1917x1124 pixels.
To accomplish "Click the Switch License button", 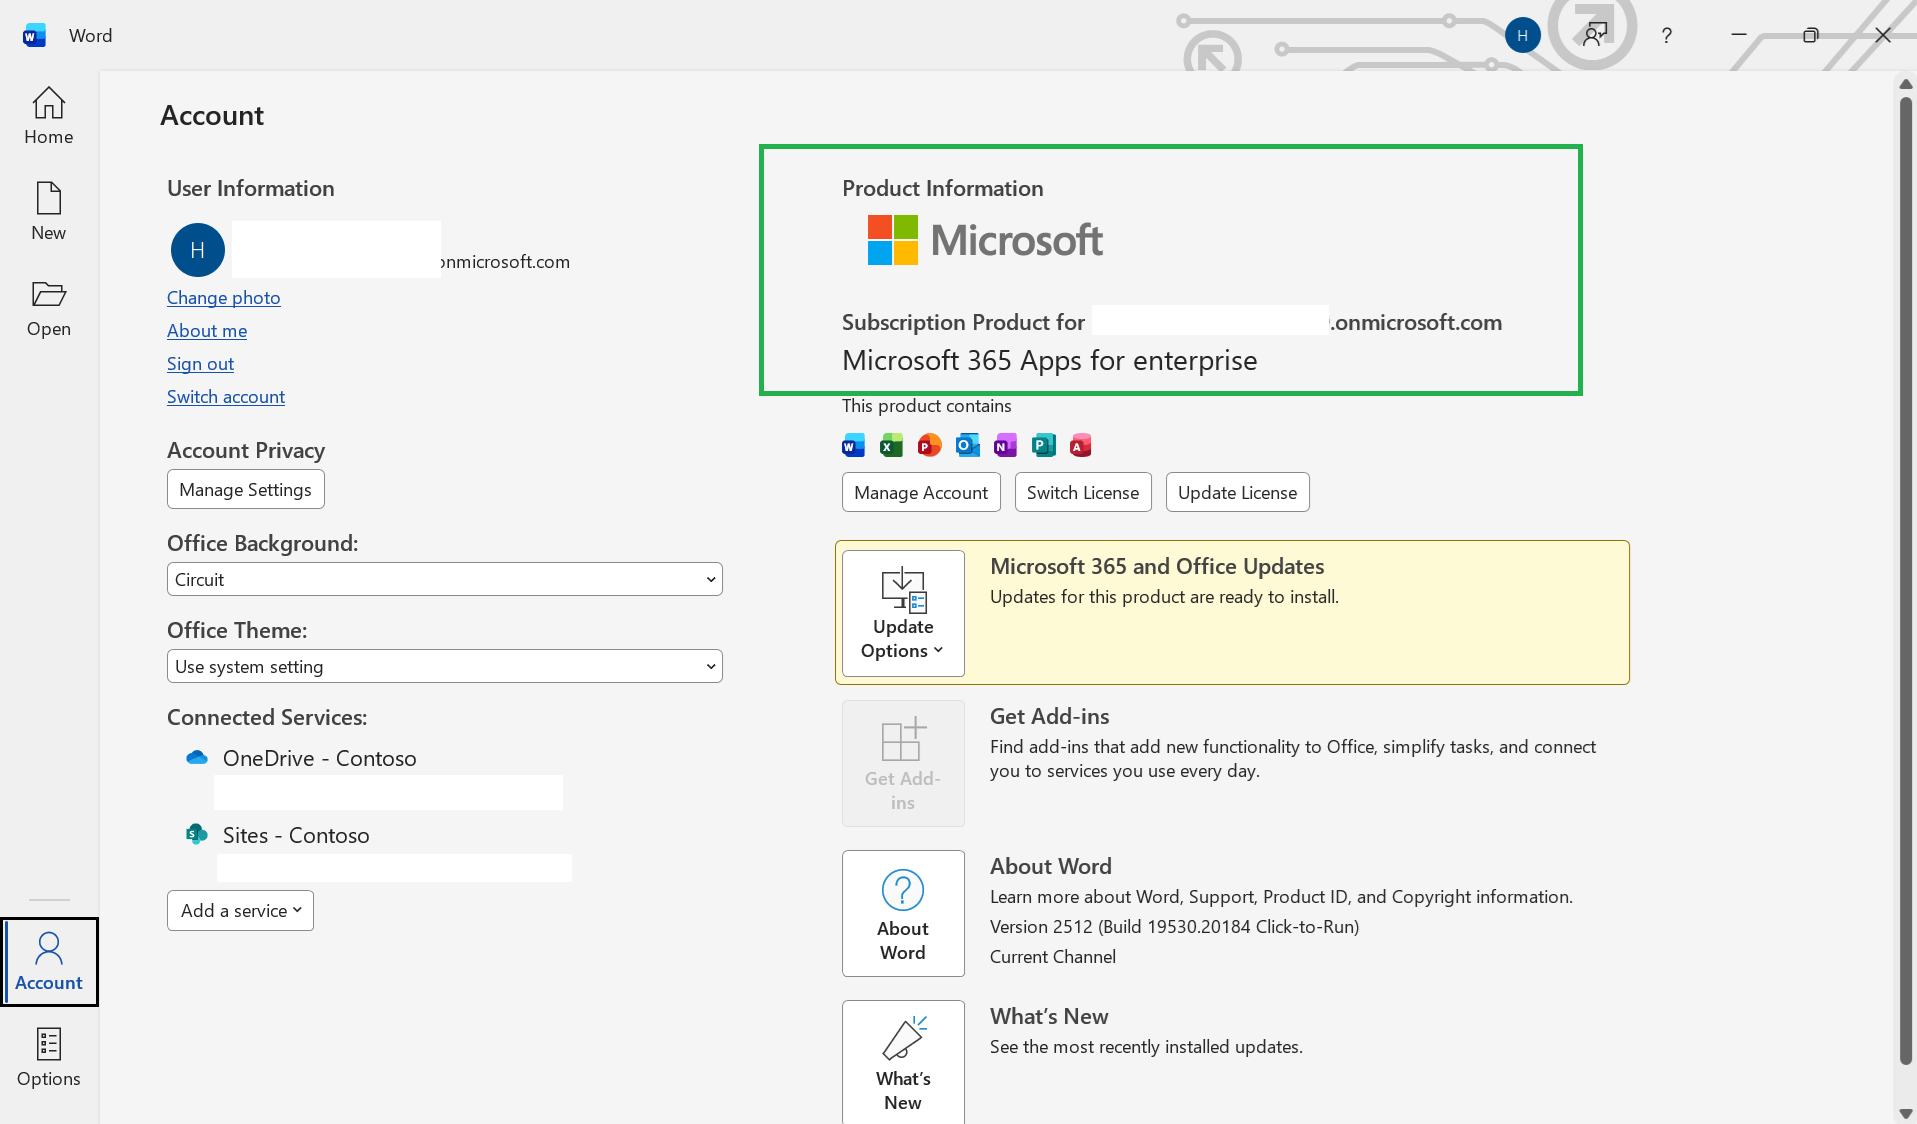I will tap(1083, 492).
